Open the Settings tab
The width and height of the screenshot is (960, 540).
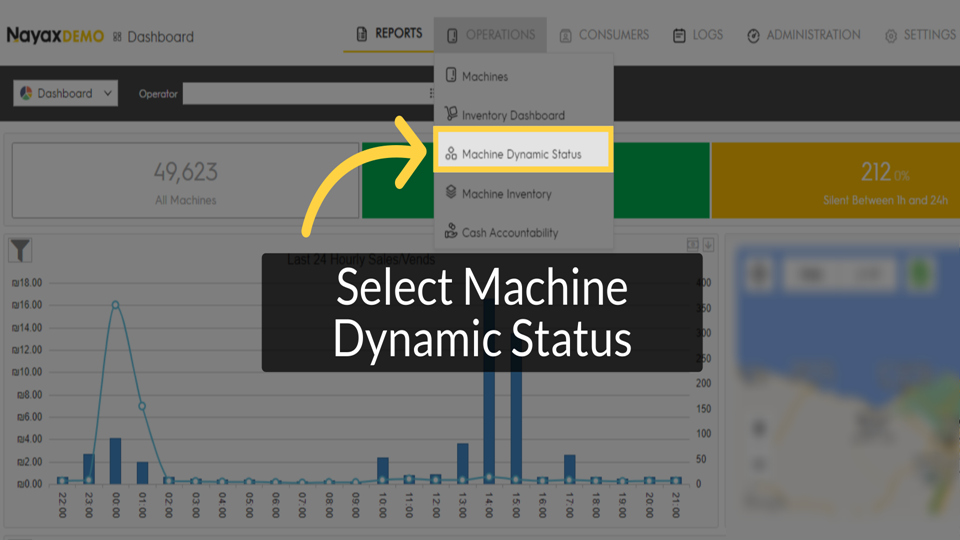pos(921,35)
